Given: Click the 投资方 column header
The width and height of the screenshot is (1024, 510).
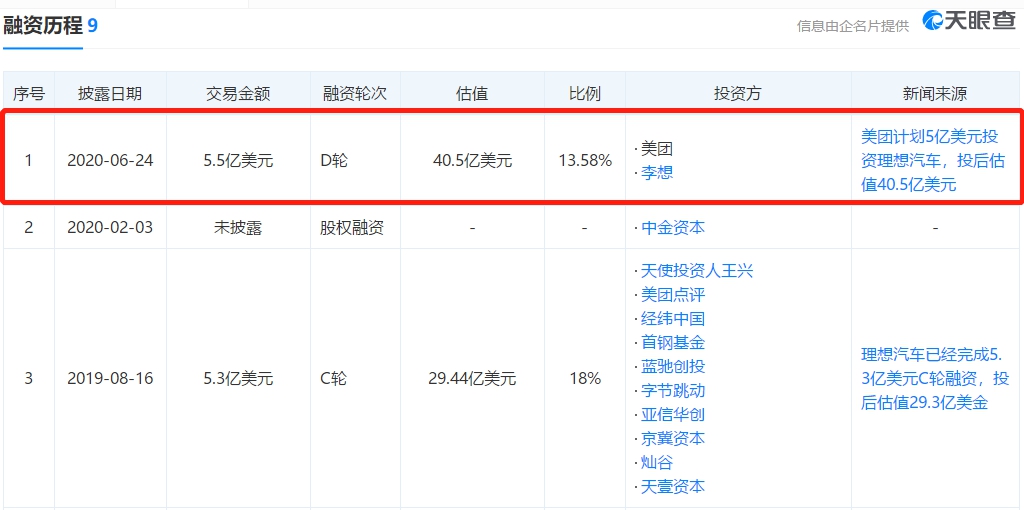Looking at the screenshot, I should tap(738, 93).
